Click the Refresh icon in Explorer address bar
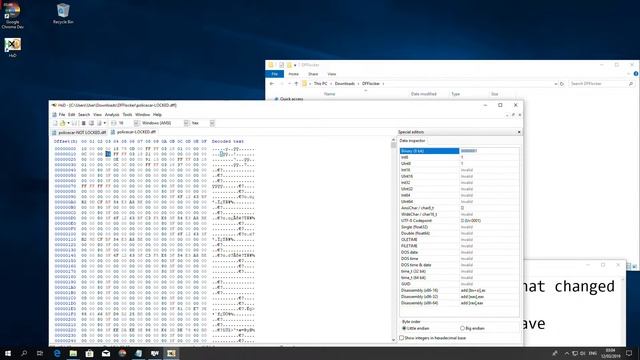The height and width of the screenshot is (360, 640). pyautogui.click(x=562, y=84)
